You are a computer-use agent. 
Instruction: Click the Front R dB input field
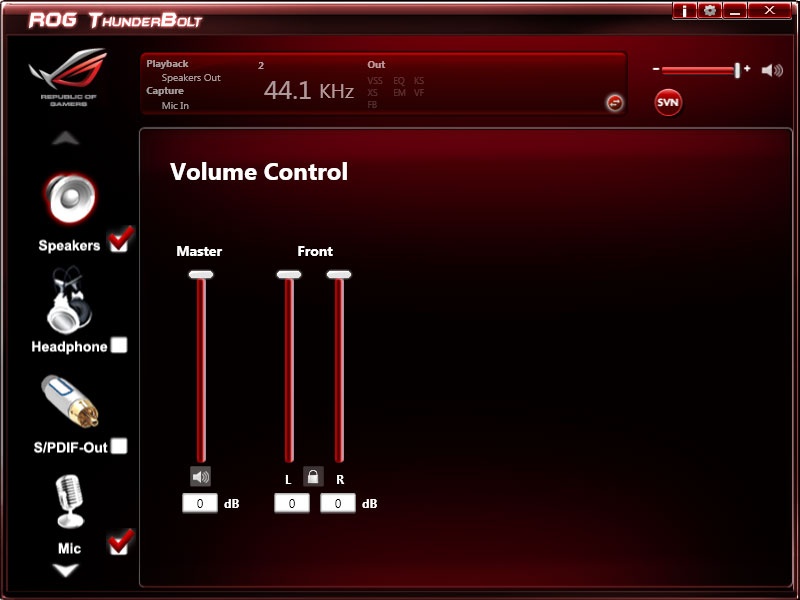tap(338, 504)
